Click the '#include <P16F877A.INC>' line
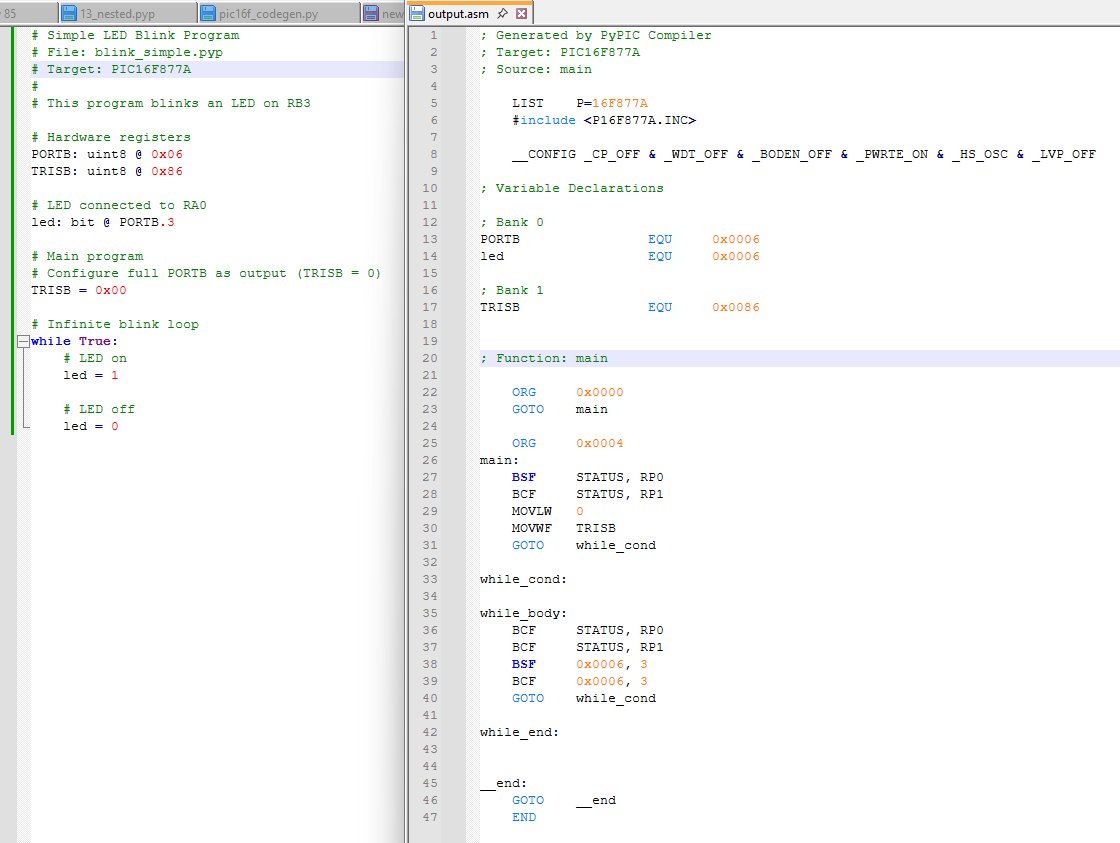The width and height of the screenshot is (1120, 843). click(x=604, y=120)
